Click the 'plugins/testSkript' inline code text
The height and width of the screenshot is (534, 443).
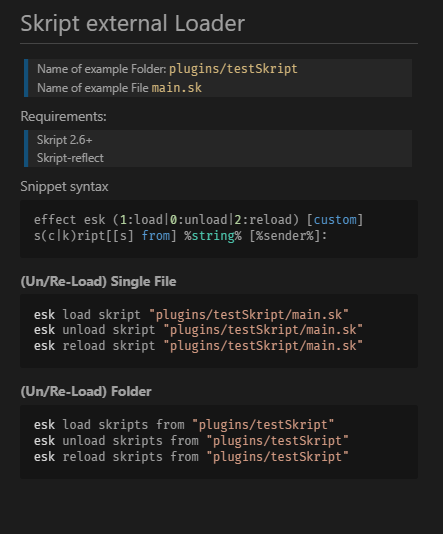coord(233,69)
